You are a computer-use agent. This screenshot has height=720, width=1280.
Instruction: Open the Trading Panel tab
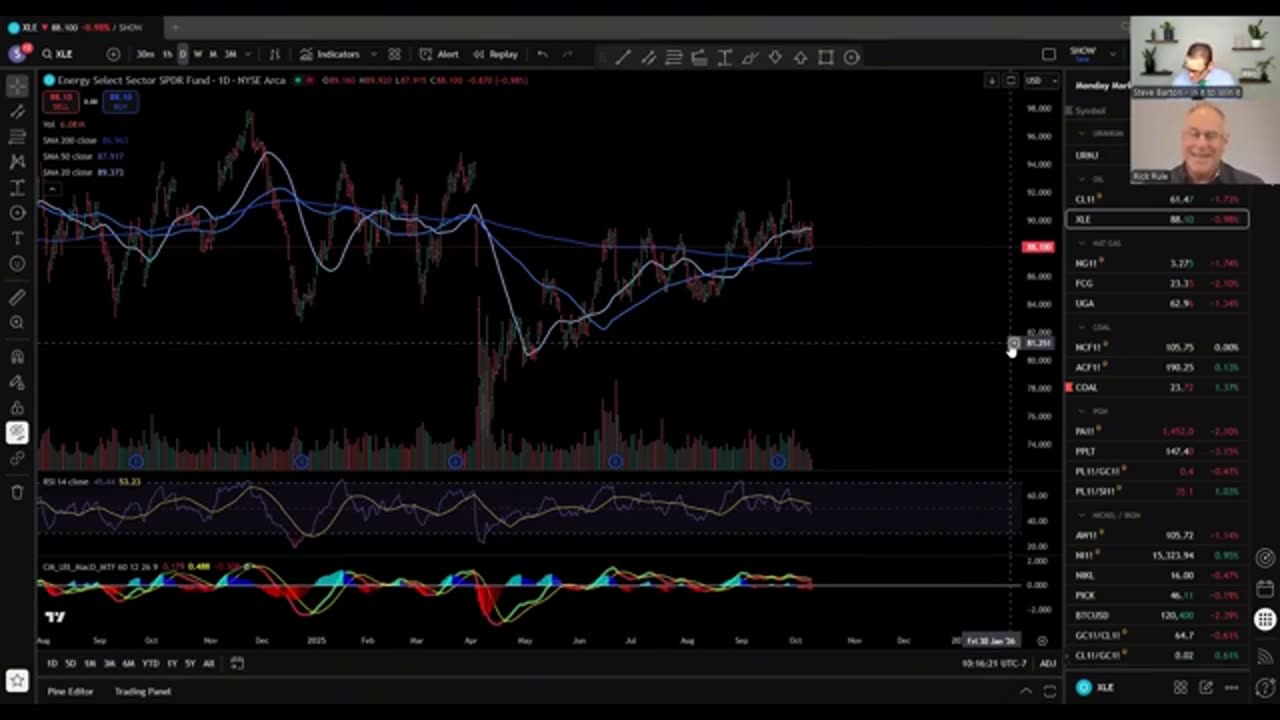tap(143, 691)
